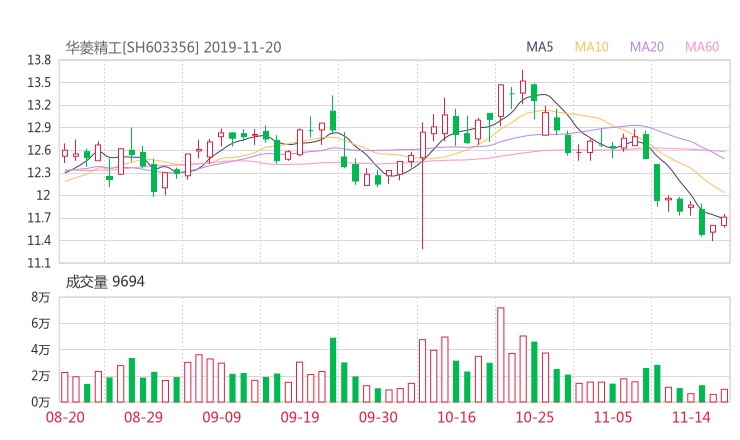This screenshot has width=740, height=440.
Task: Click the 12.9 price axis label
Action: click(x=39, y=127)
